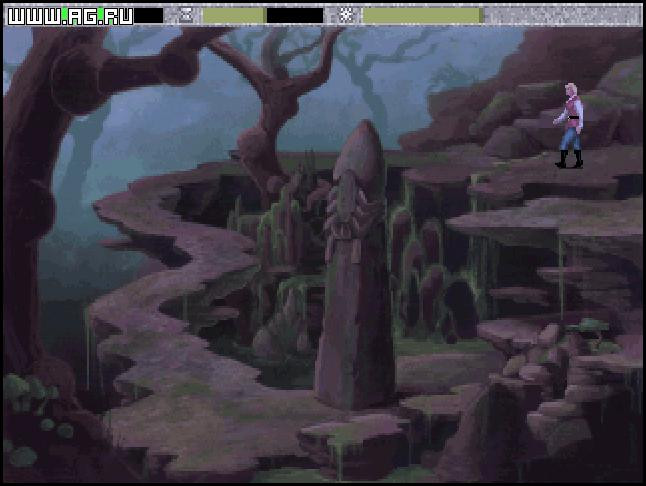Click the blond hero on the ledge

click(x=569, y=125)
